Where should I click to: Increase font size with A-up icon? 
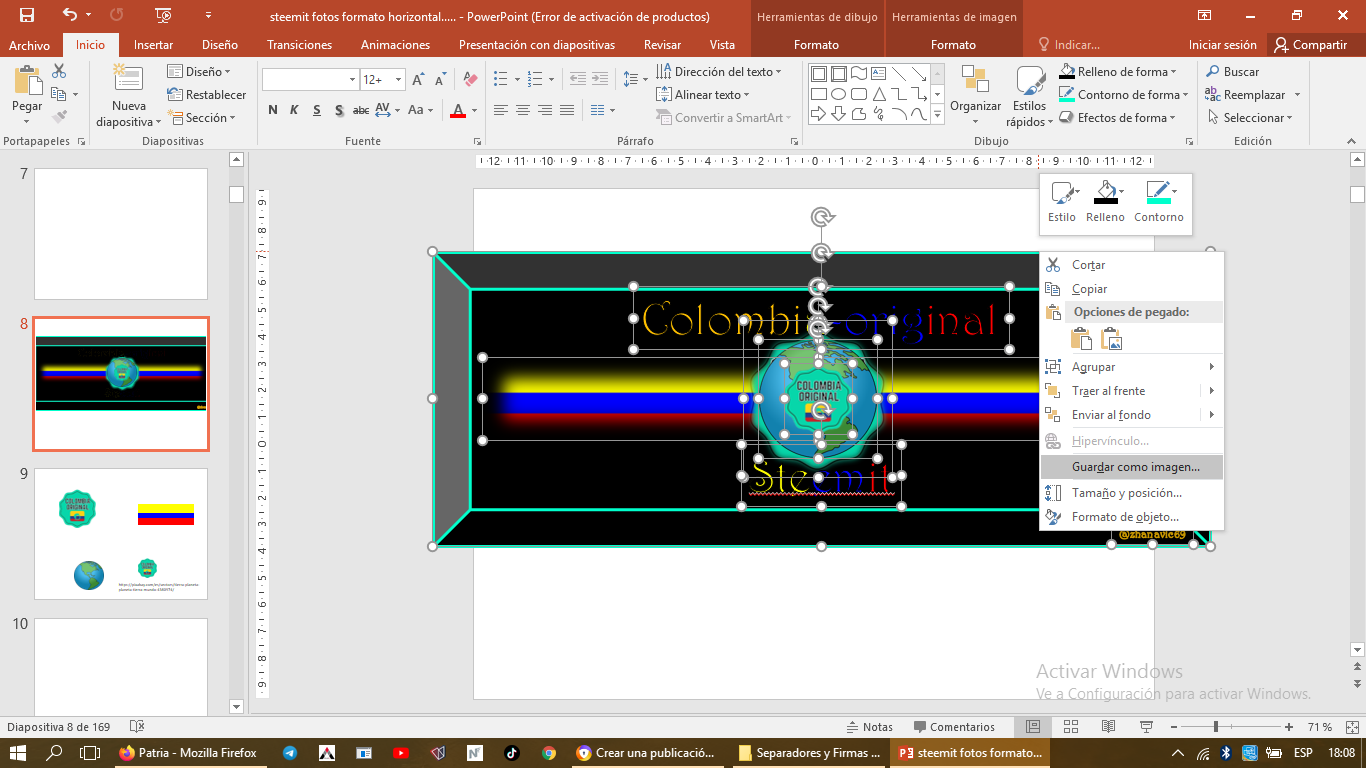[x=418, y=80]
